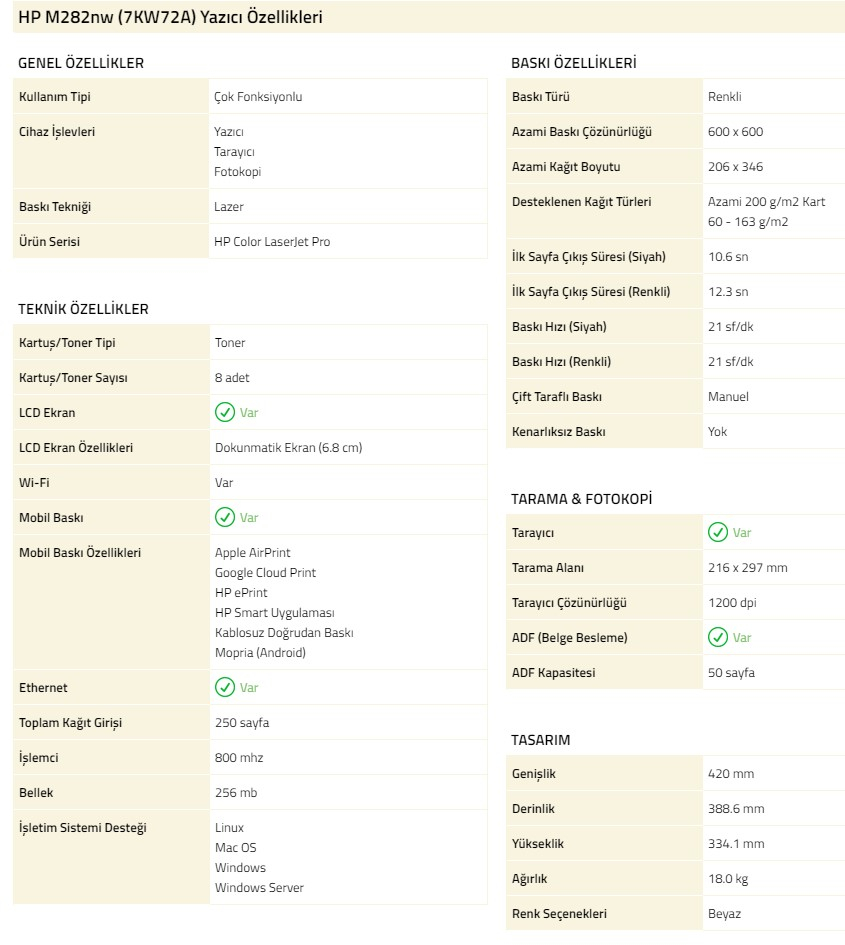Click the Google Cloud Print entry
845x945 pixels.
tap(265, 572)
